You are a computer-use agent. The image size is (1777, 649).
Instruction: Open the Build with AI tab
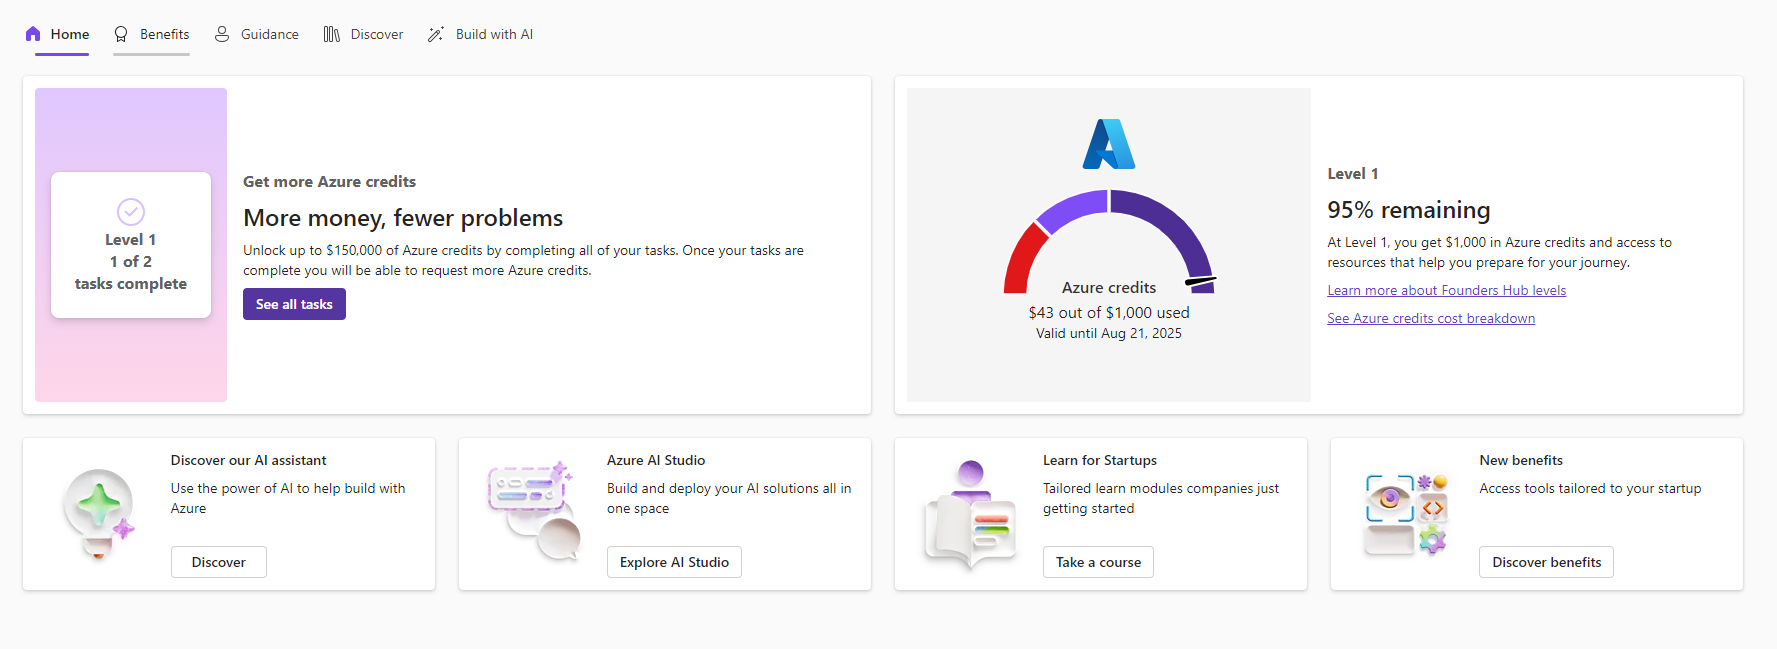click(x=481, y=34)
